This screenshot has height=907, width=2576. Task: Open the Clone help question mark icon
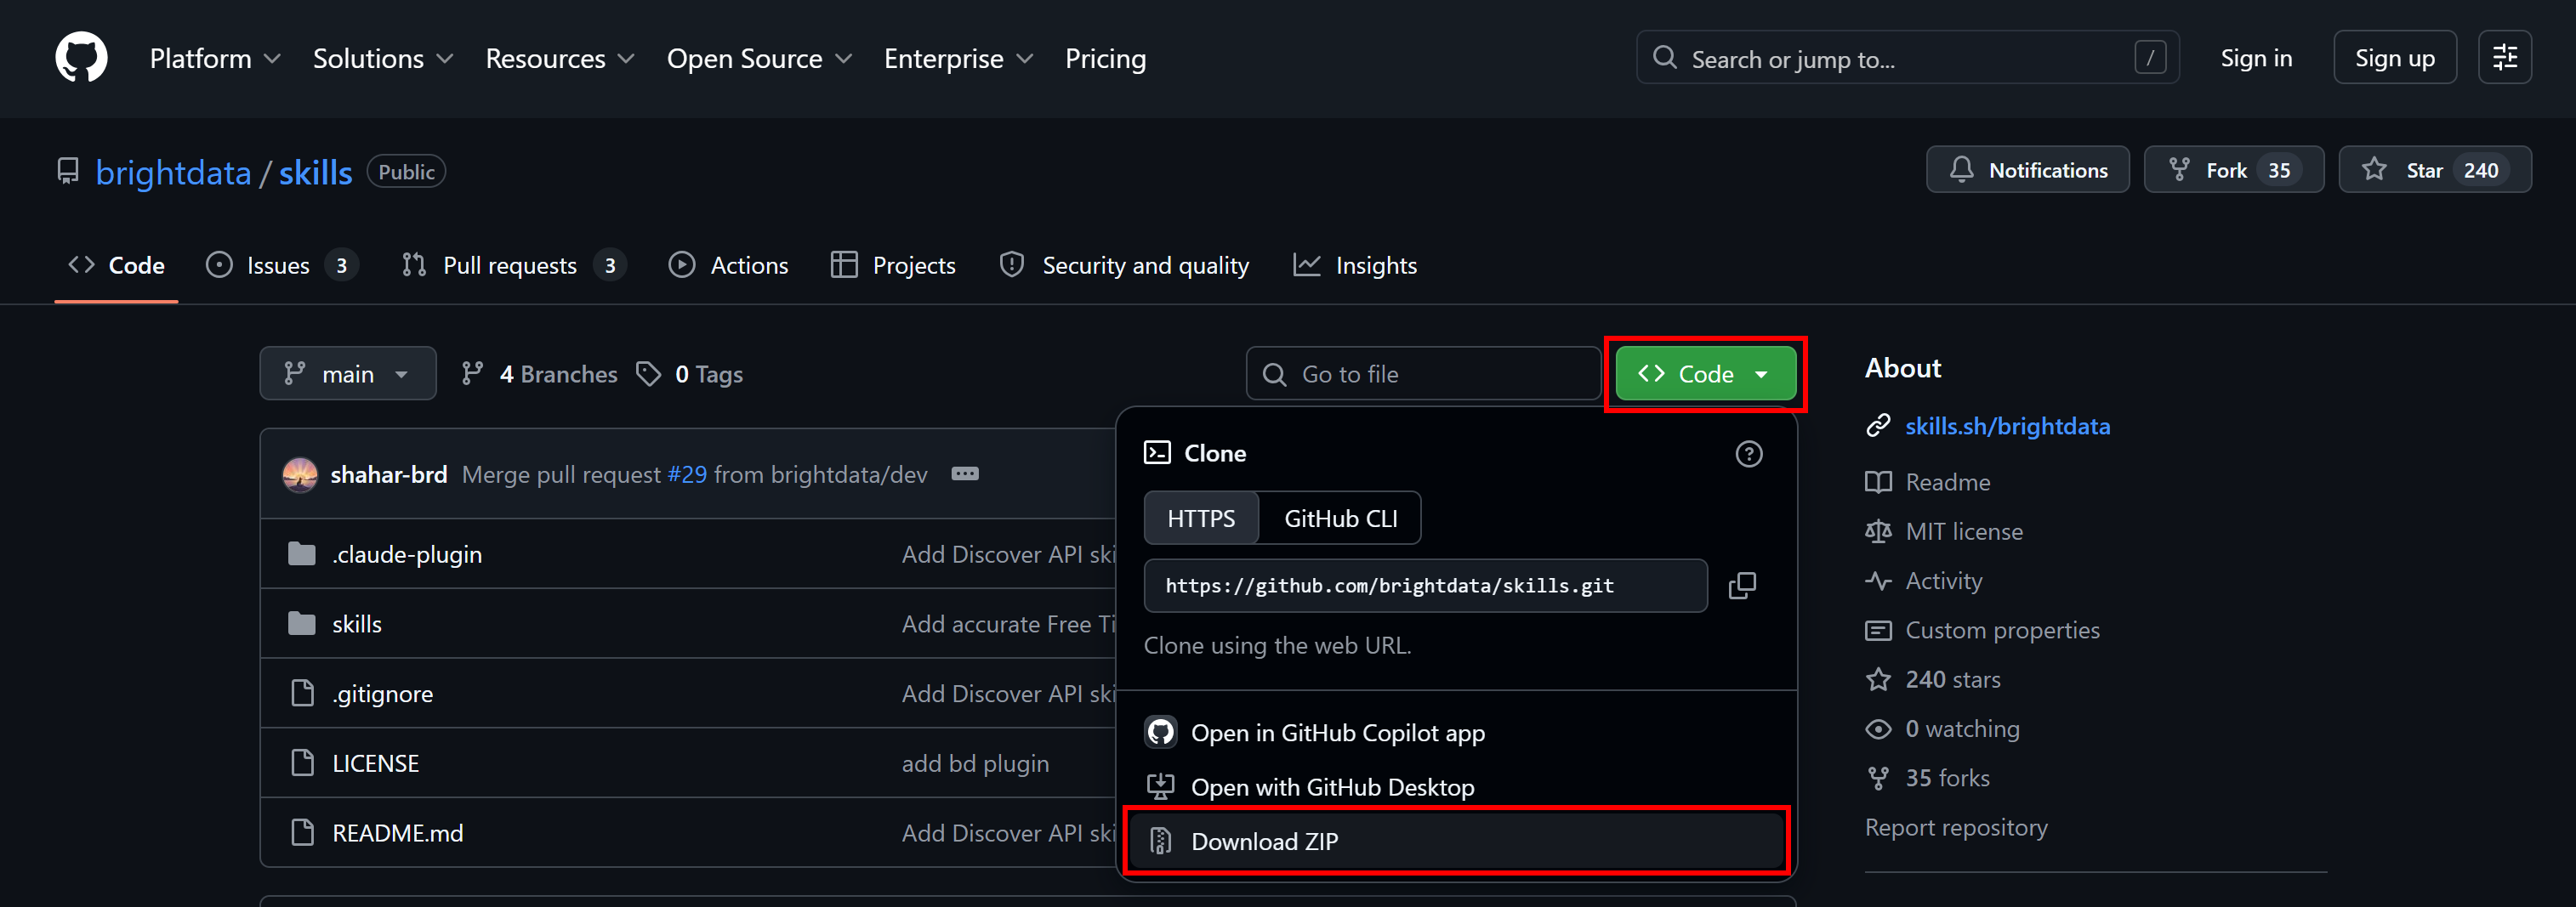pyautogui.click(x=1749, y=454)
